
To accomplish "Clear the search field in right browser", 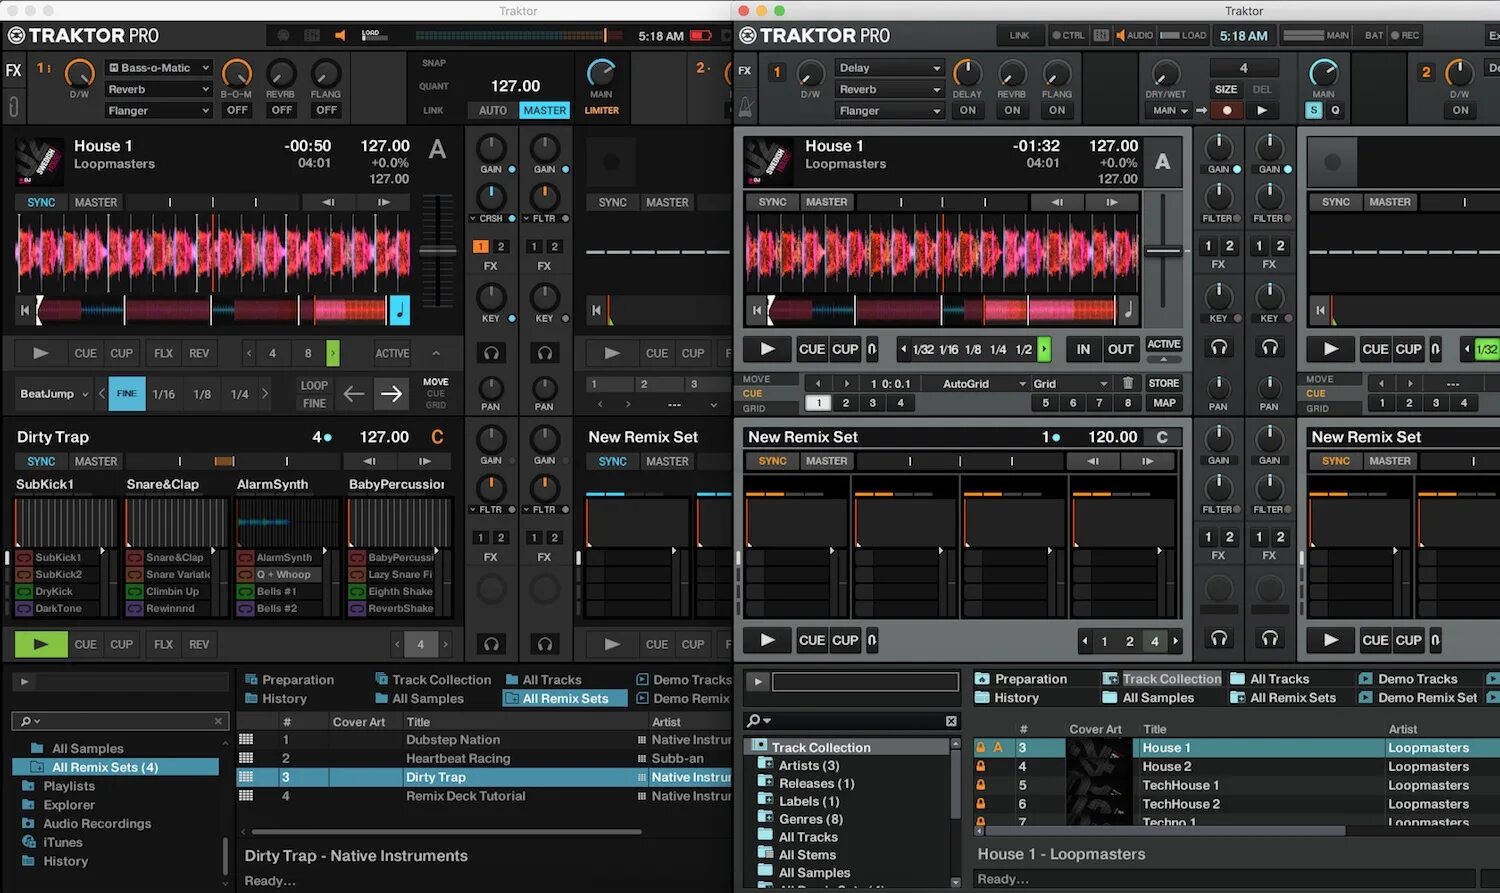I will [951, 721].
